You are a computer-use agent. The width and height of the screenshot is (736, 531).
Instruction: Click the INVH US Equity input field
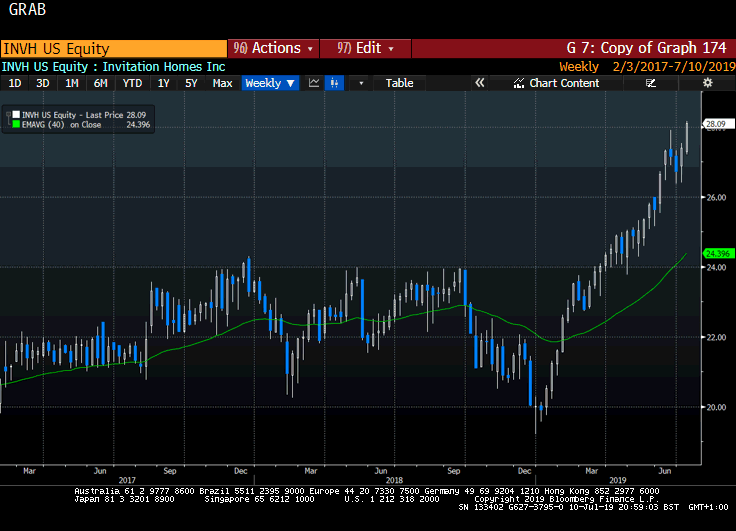pos(113,48)
